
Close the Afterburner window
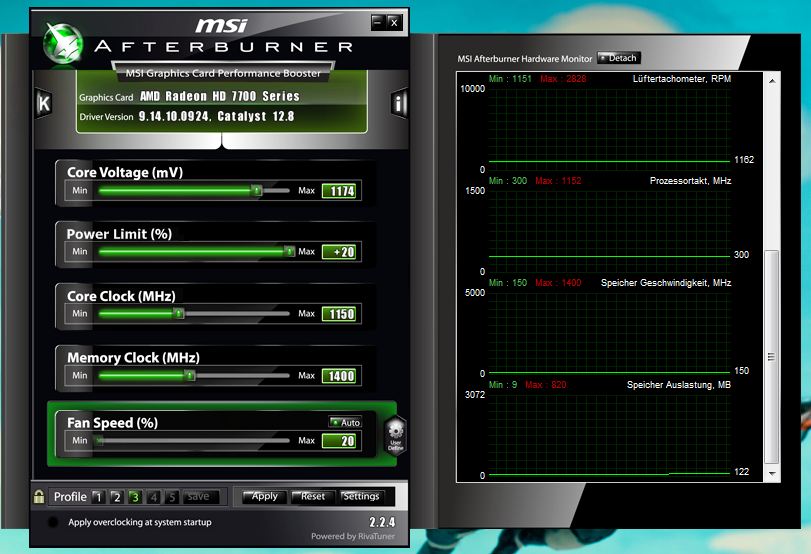(394, 22)
